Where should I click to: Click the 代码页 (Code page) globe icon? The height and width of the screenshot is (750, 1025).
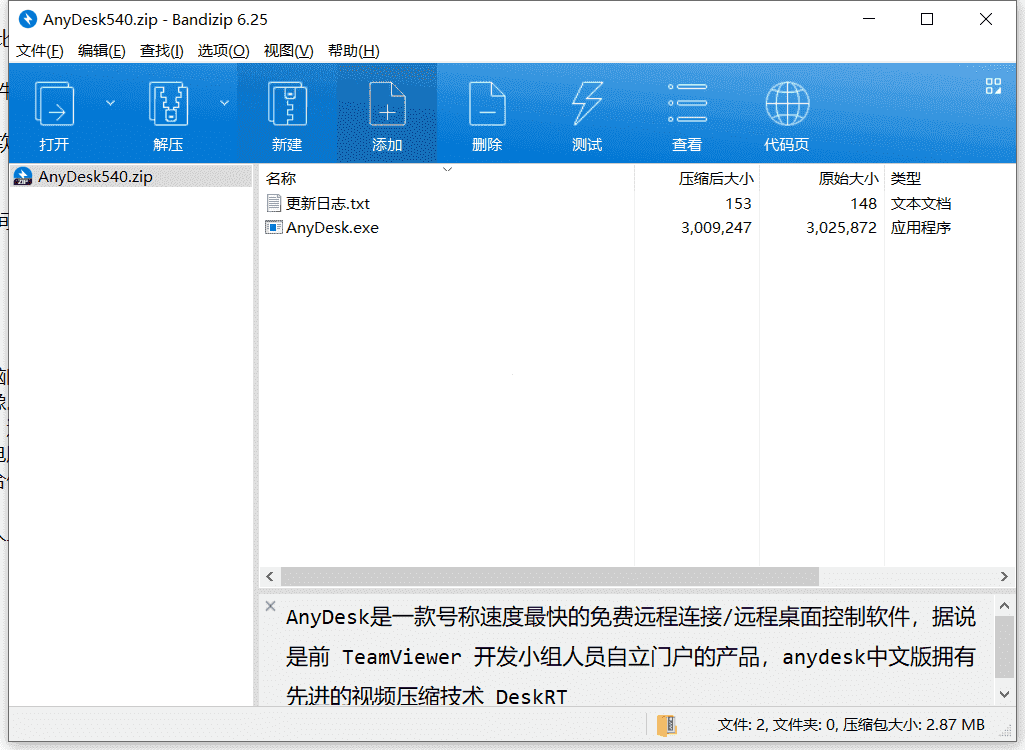tap(787, 103)
